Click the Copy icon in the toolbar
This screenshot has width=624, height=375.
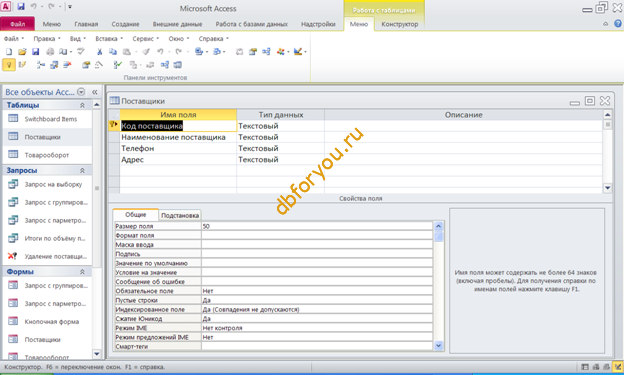coord(113,52)
